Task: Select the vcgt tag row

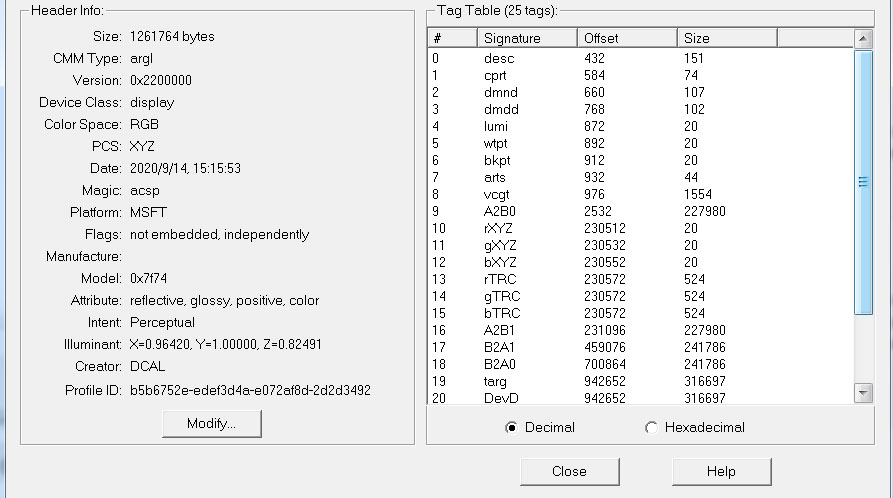Action: click(x=499, y=194)
